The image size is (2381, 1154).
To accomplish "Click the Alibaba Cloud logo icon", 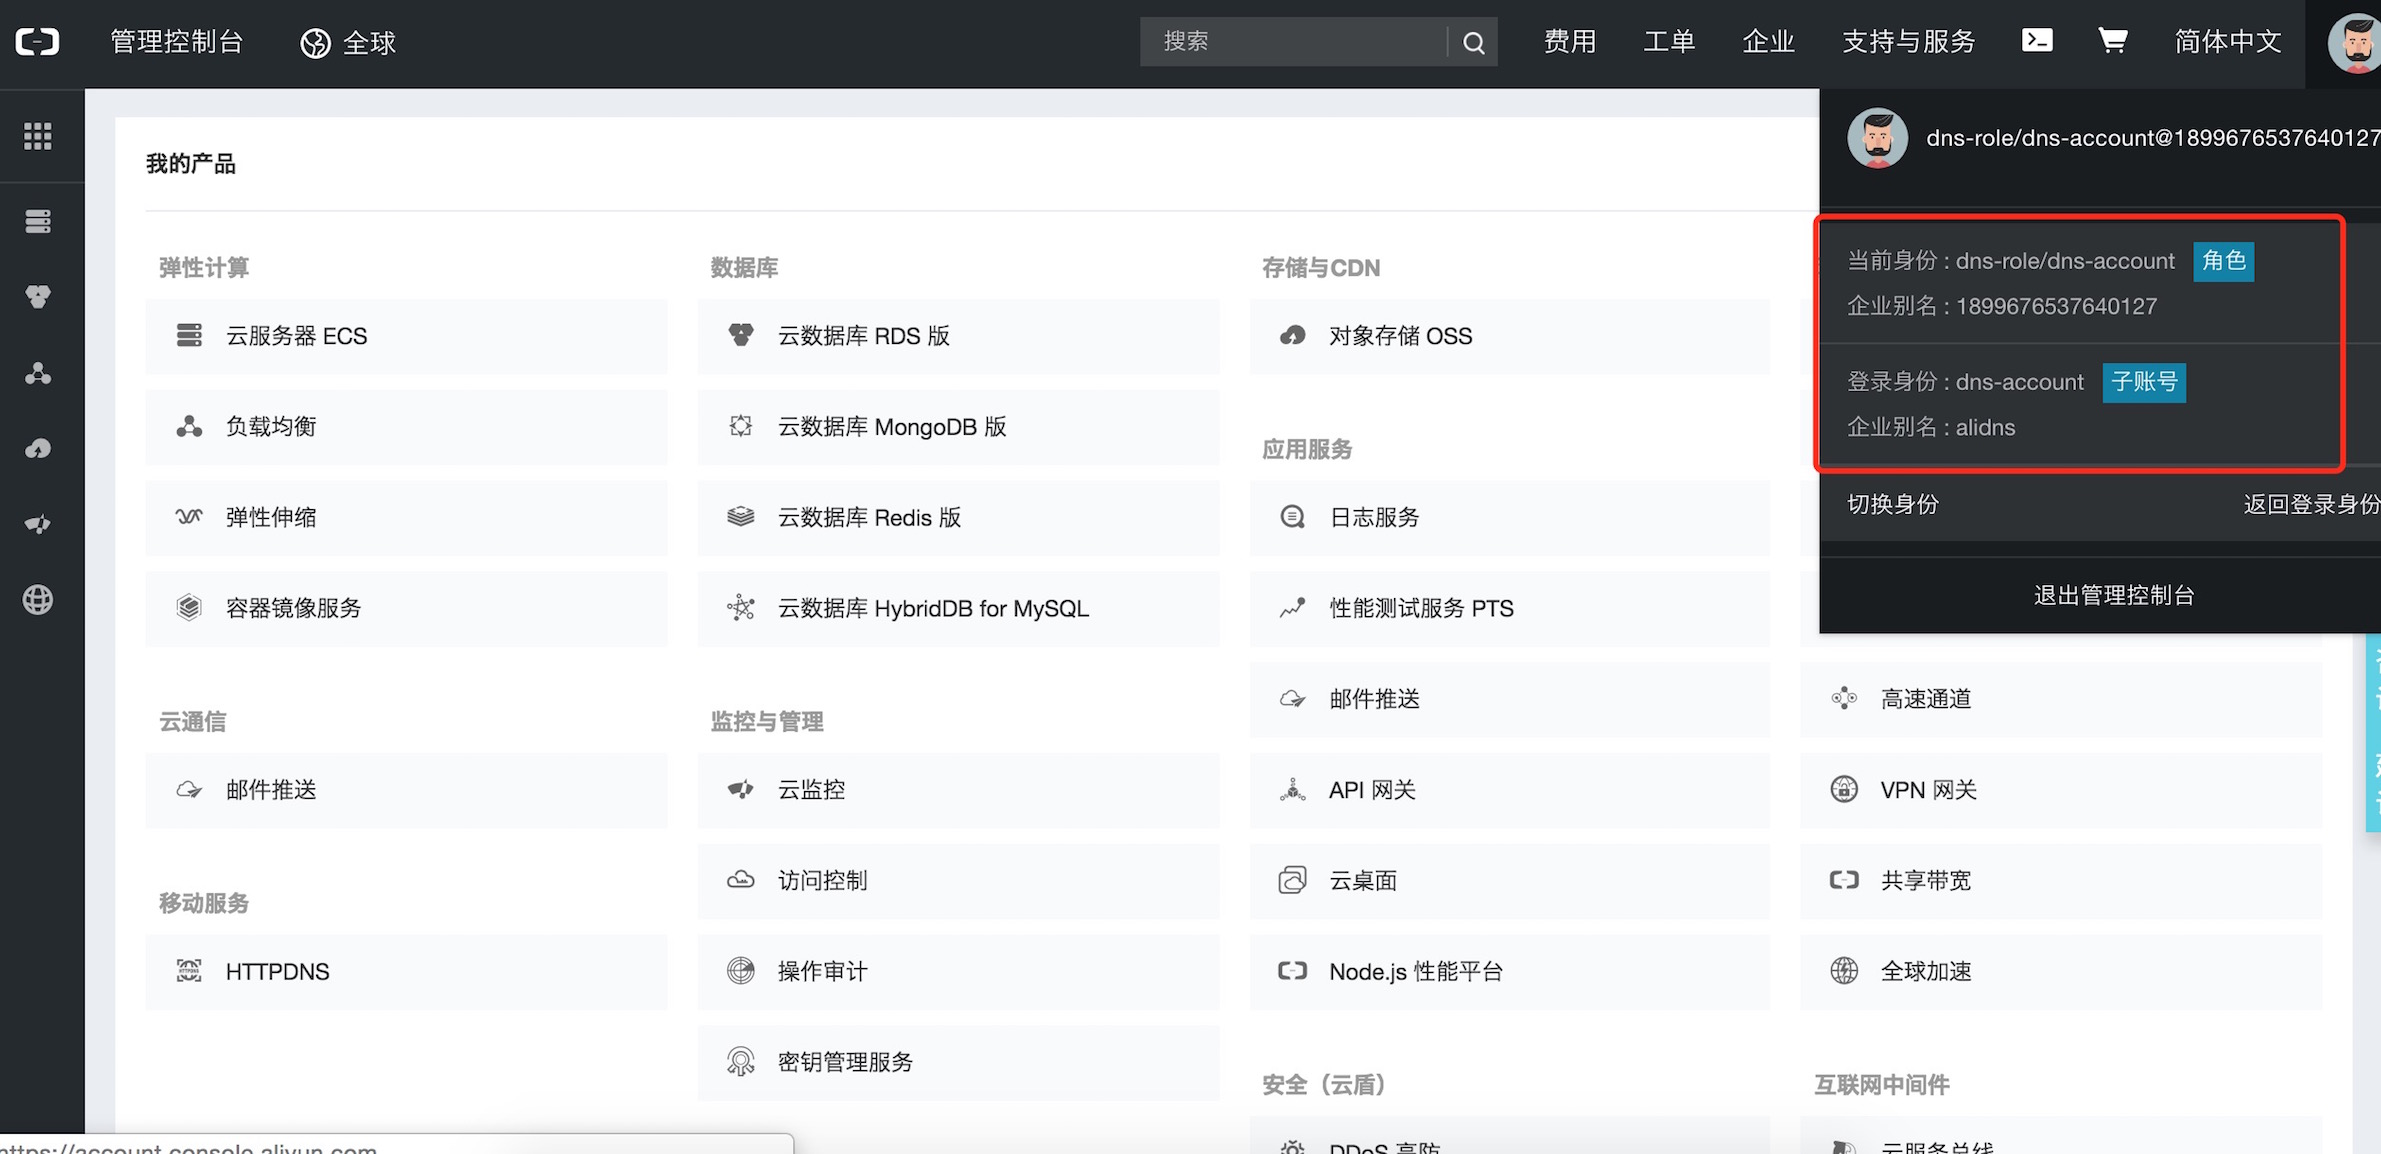I will pos(38,42).
